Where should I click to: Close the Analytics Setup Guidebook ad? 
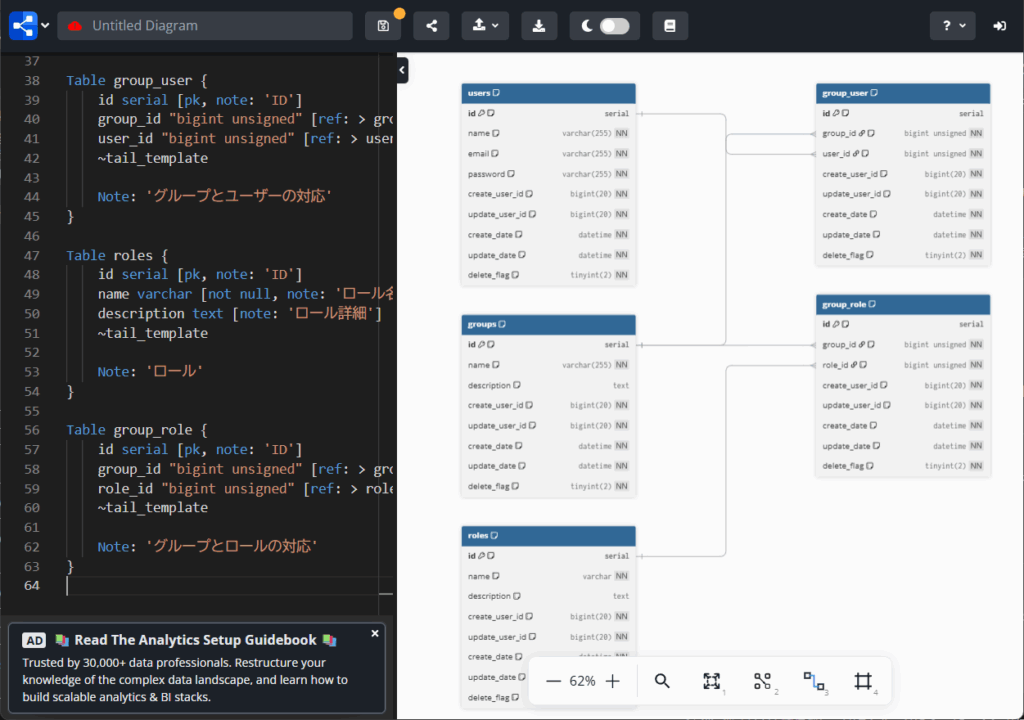pyautogui.click(x=375, y=633)
